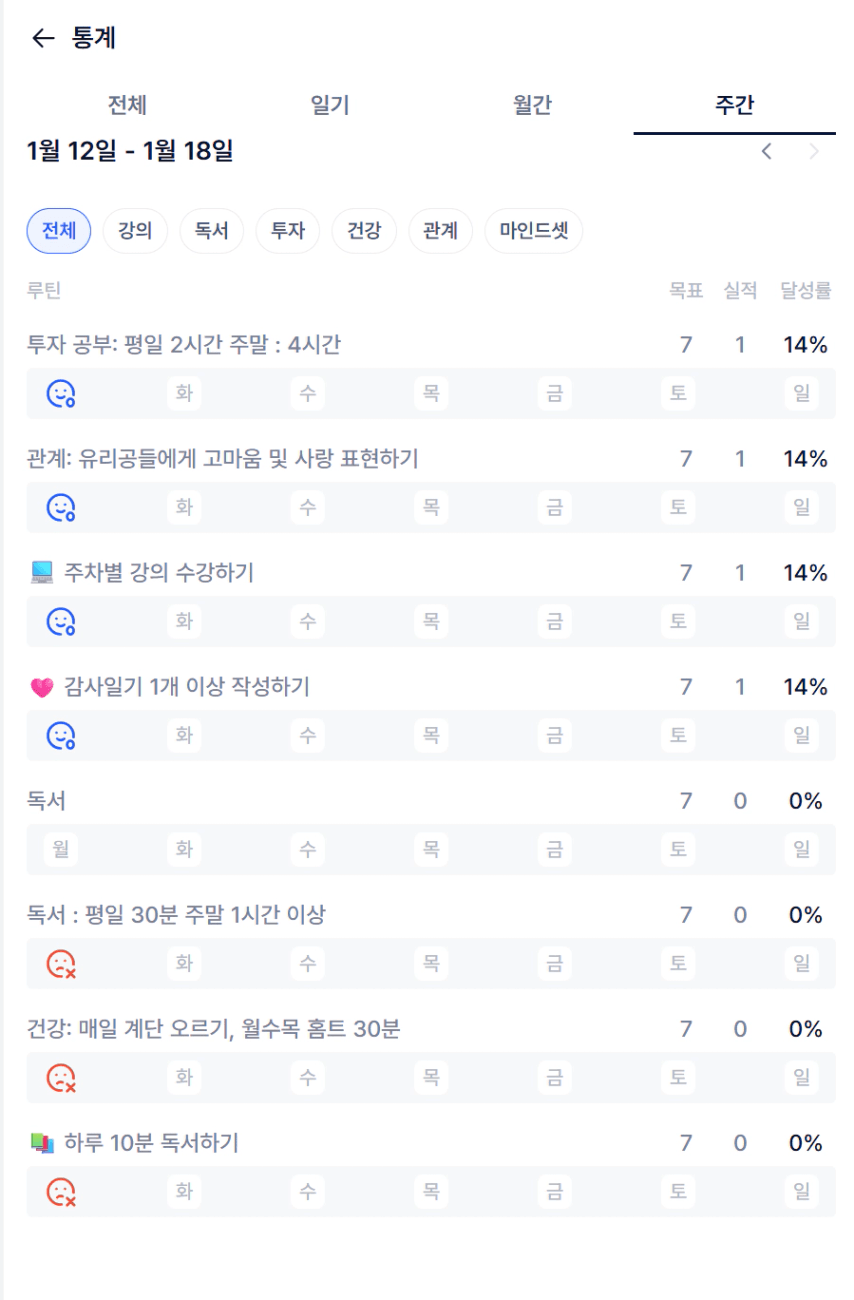
Task: Toggle 토 day for 투자 공부 routine
Action: coord(678,394)
